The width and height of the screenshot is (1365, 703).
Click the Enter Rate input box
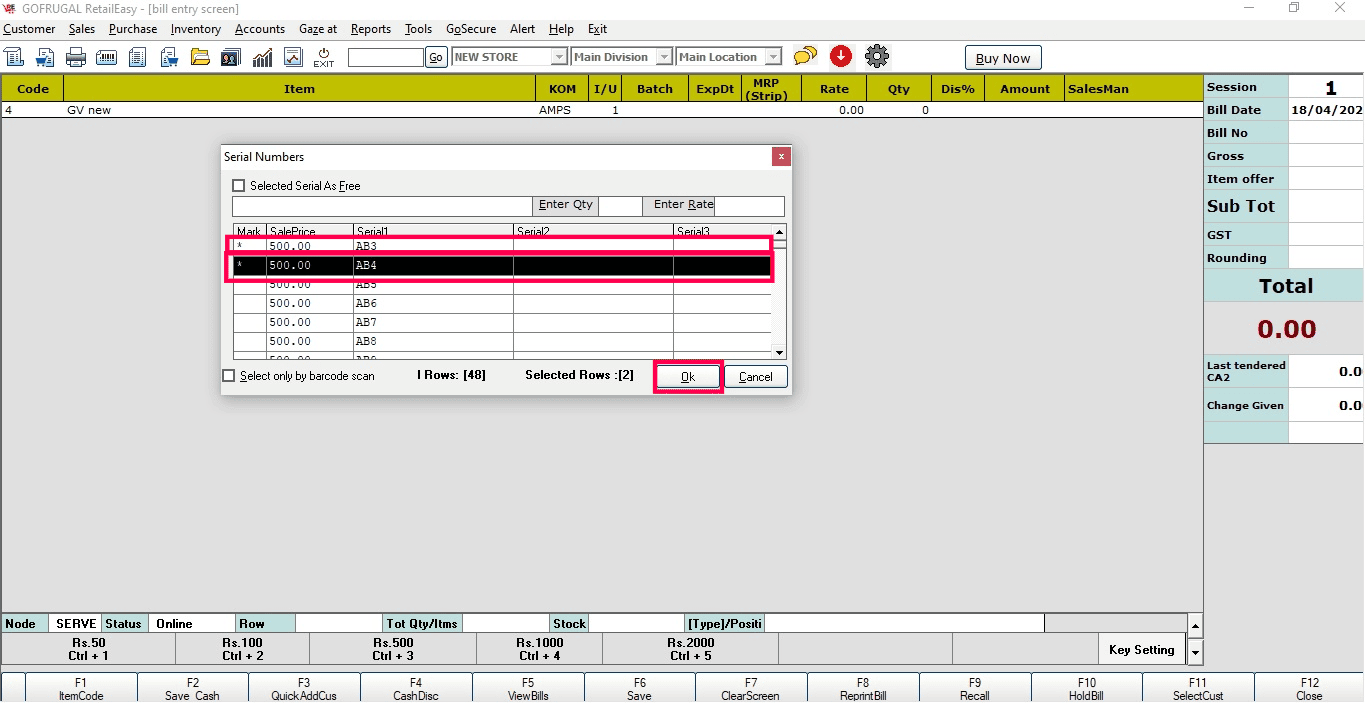tap(749, 205)
